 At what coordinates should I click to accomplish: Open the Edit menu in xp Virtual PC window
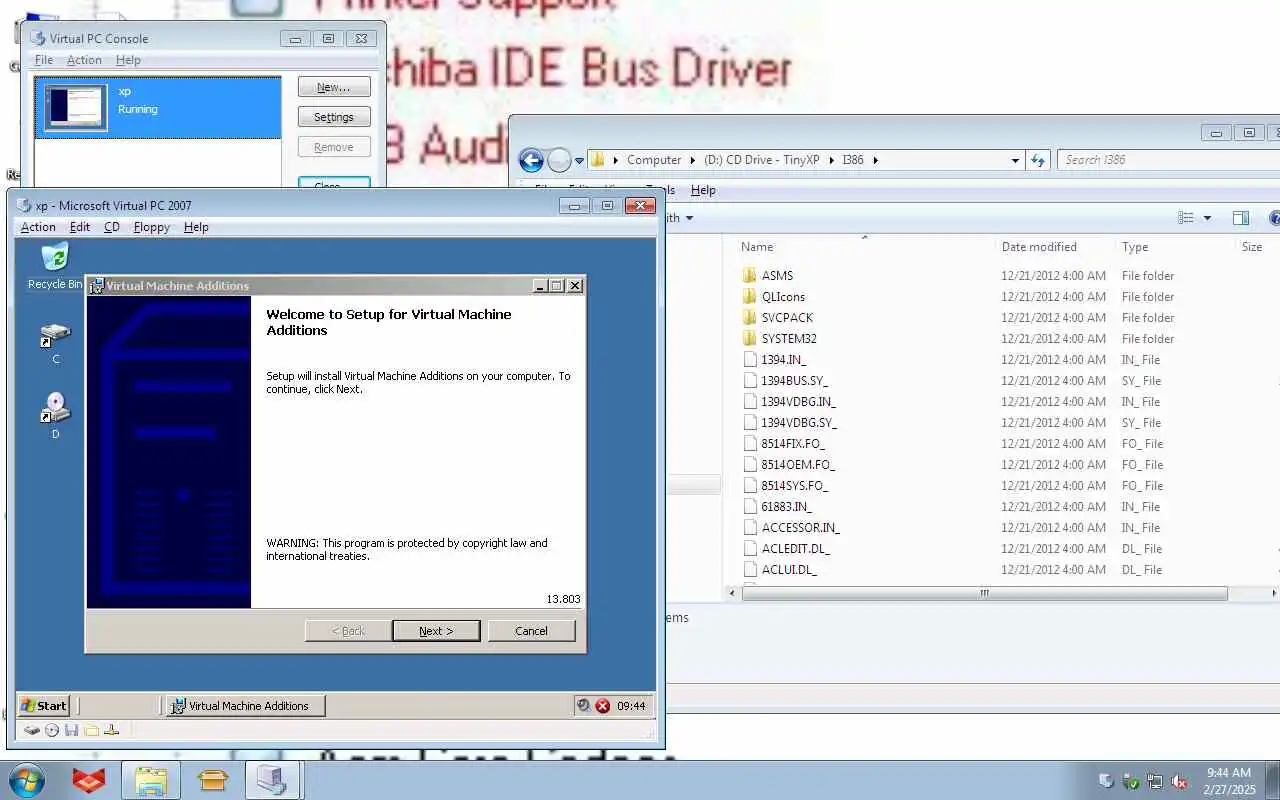tap(80, 227)
